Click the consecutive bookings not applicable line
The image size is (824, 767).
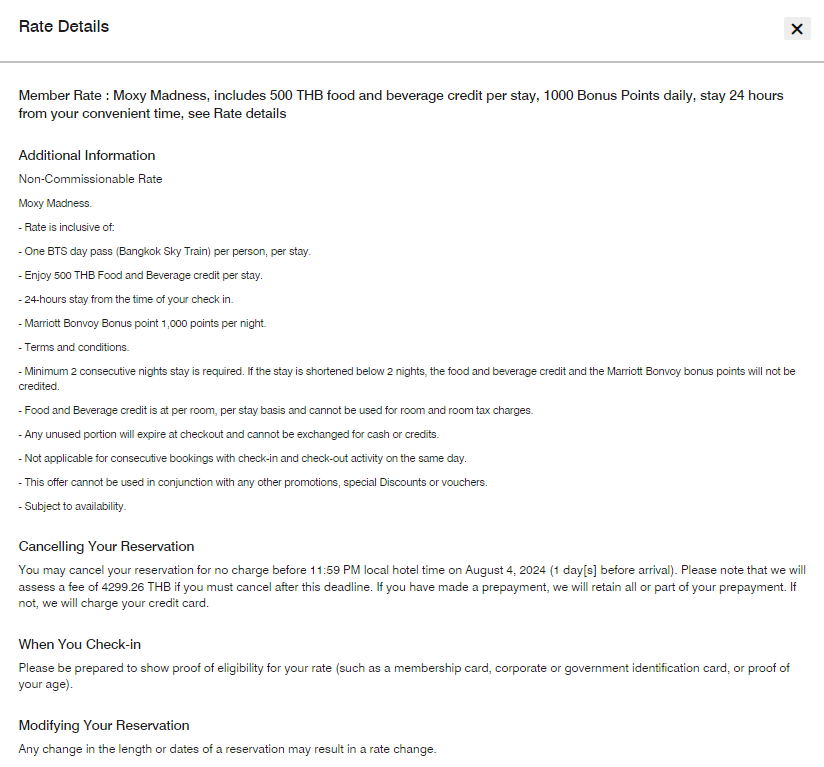(243, 458)
